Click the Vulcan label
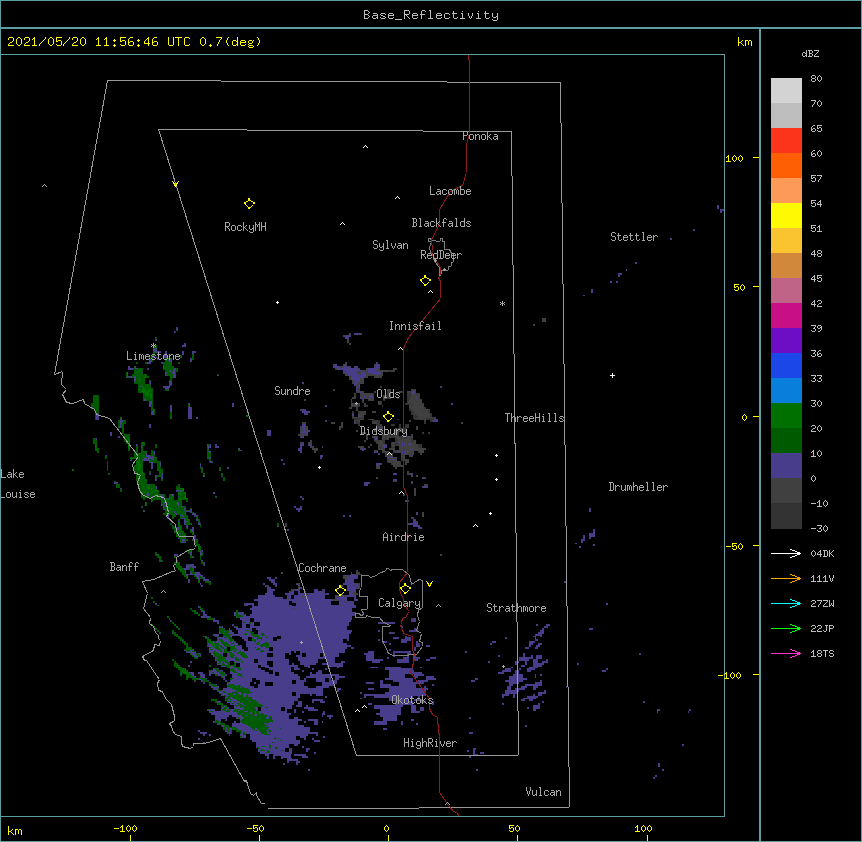 [x=543, y=792]
